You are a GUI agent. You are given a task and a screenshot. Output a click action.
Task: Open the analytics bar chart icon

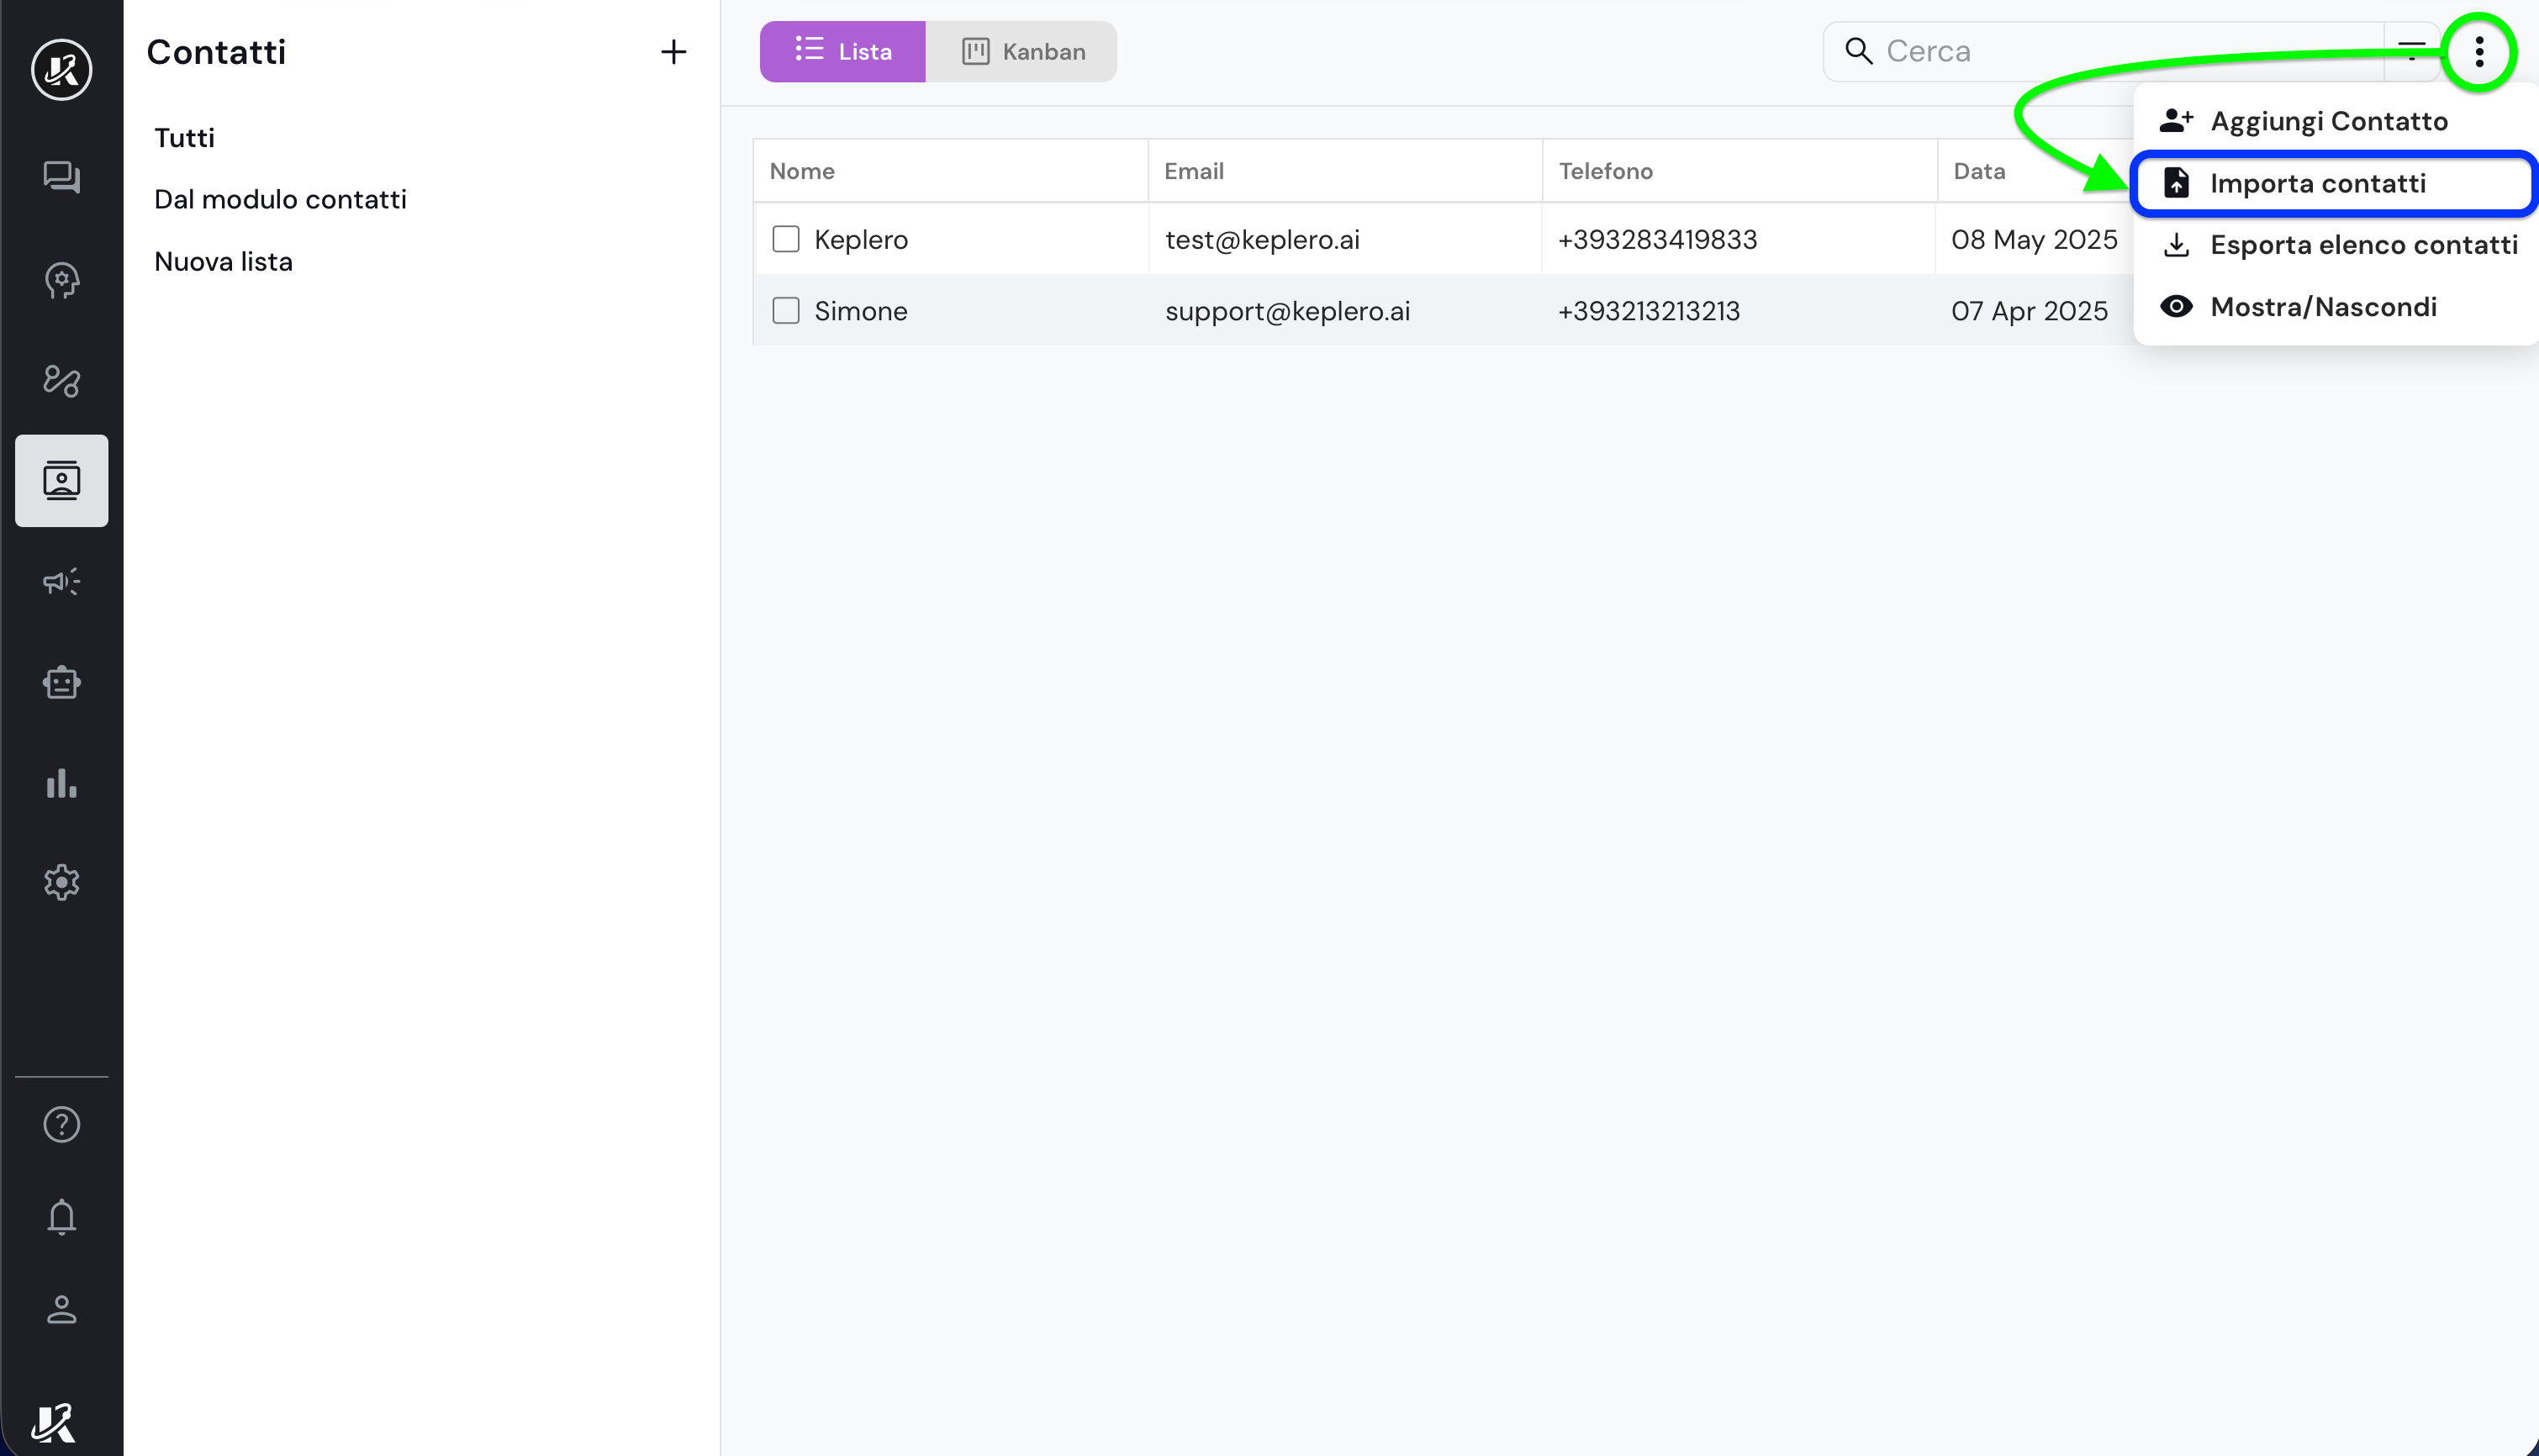(x=61, y=783)
